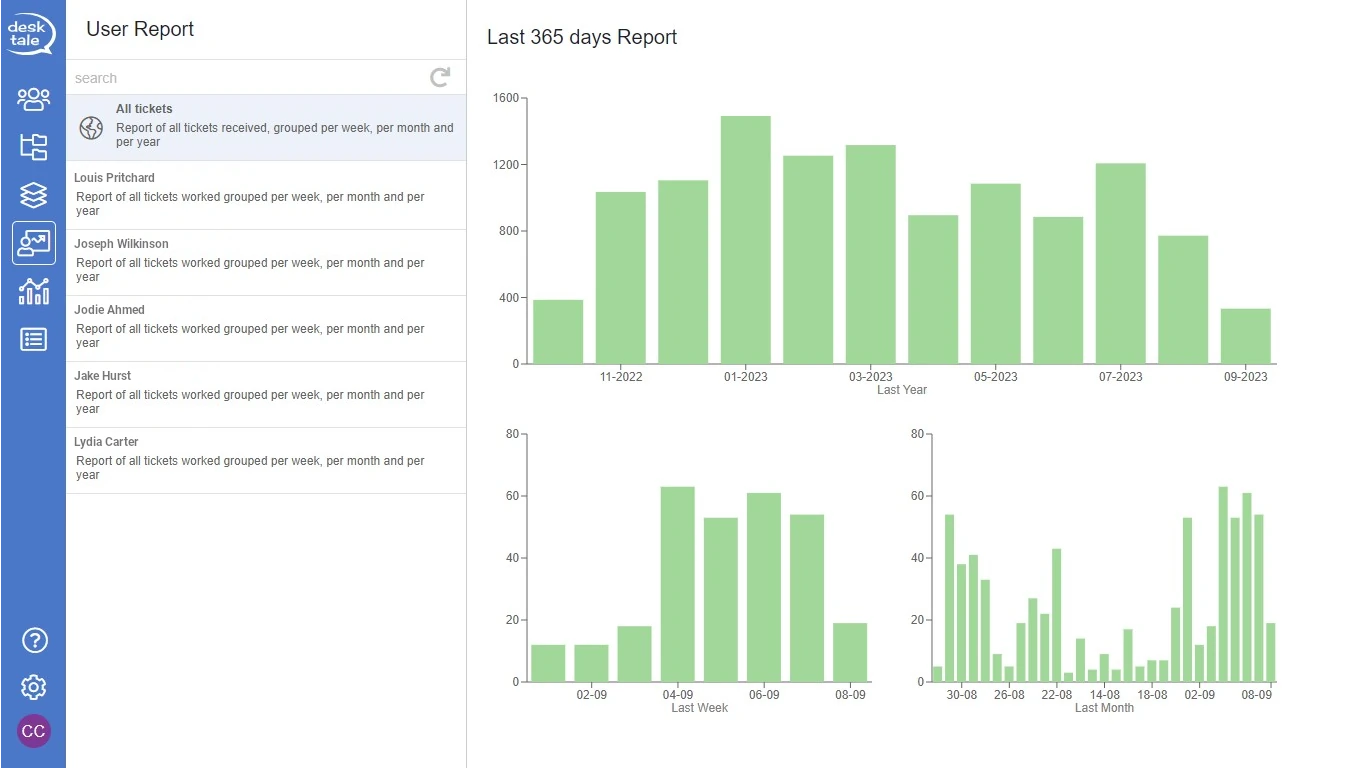
Task: Click the CC user avatar
Action: point(33,731)
